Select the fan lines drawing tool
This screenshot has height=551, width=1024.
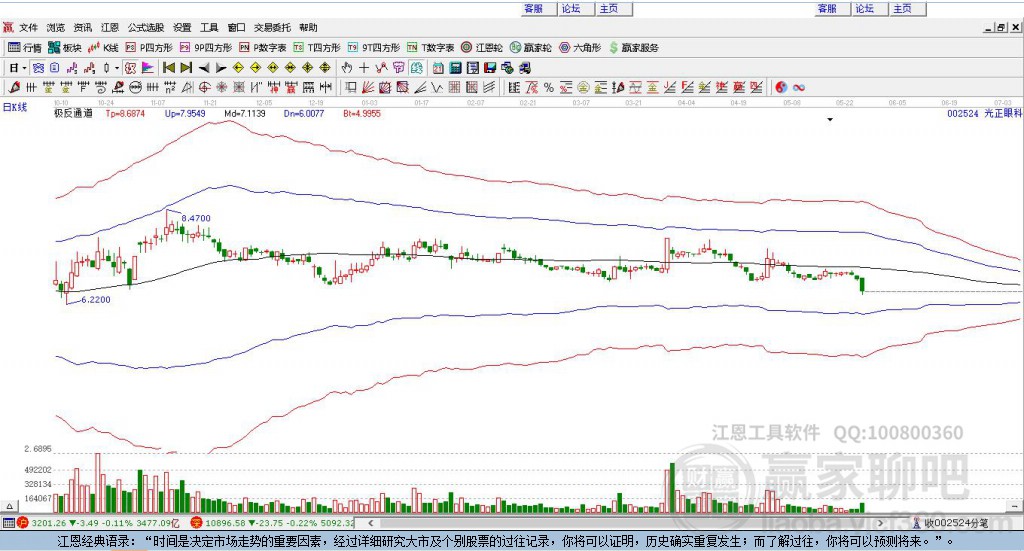(x=367, y=87)
